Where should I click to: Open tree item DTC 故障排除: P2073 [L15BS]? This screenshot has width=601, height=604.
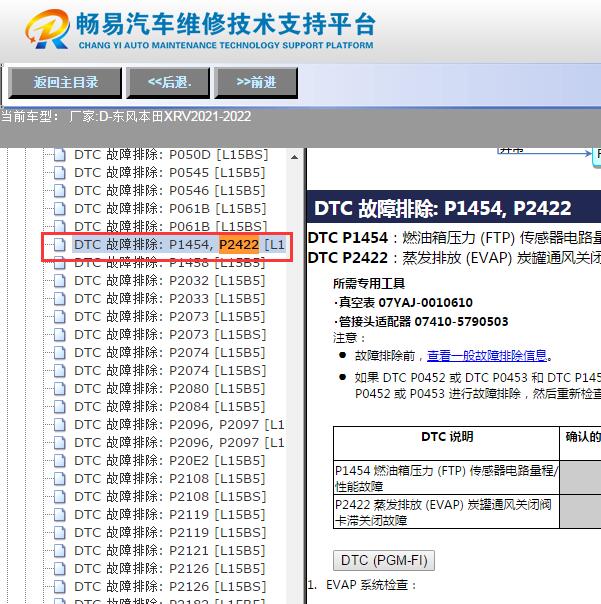click(170, 334)
